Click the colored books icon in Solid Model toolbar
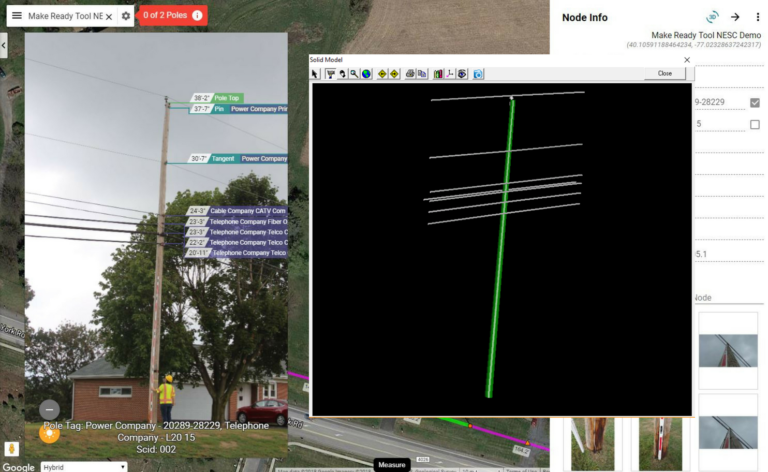 [438, 74]
